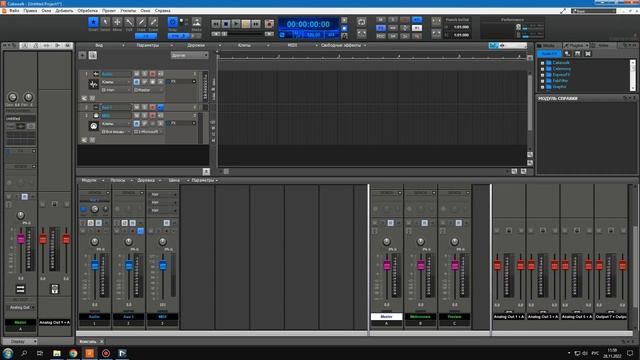Click the Marks module icon

point(196,22)
